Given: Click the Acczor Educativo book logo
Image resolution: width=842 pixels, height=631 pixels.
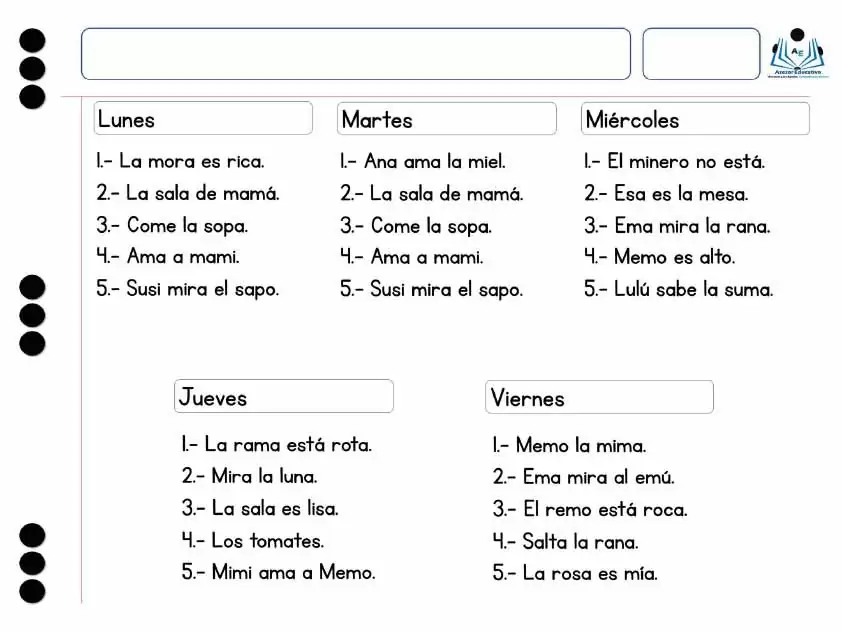Looking at the screenshot, I should tap(797, 54).
